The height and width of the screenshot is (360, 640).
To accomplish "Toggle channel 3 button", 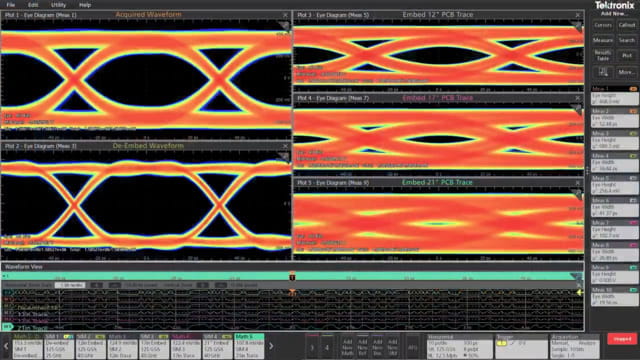I will 312,347.
